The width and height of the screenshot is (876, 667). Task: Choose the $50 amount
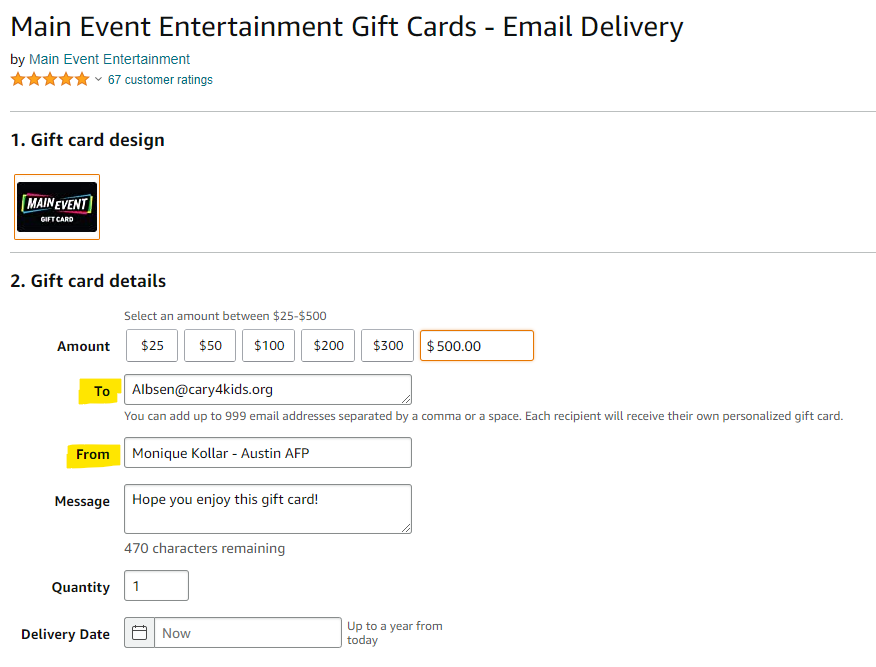tap(210, 346)
